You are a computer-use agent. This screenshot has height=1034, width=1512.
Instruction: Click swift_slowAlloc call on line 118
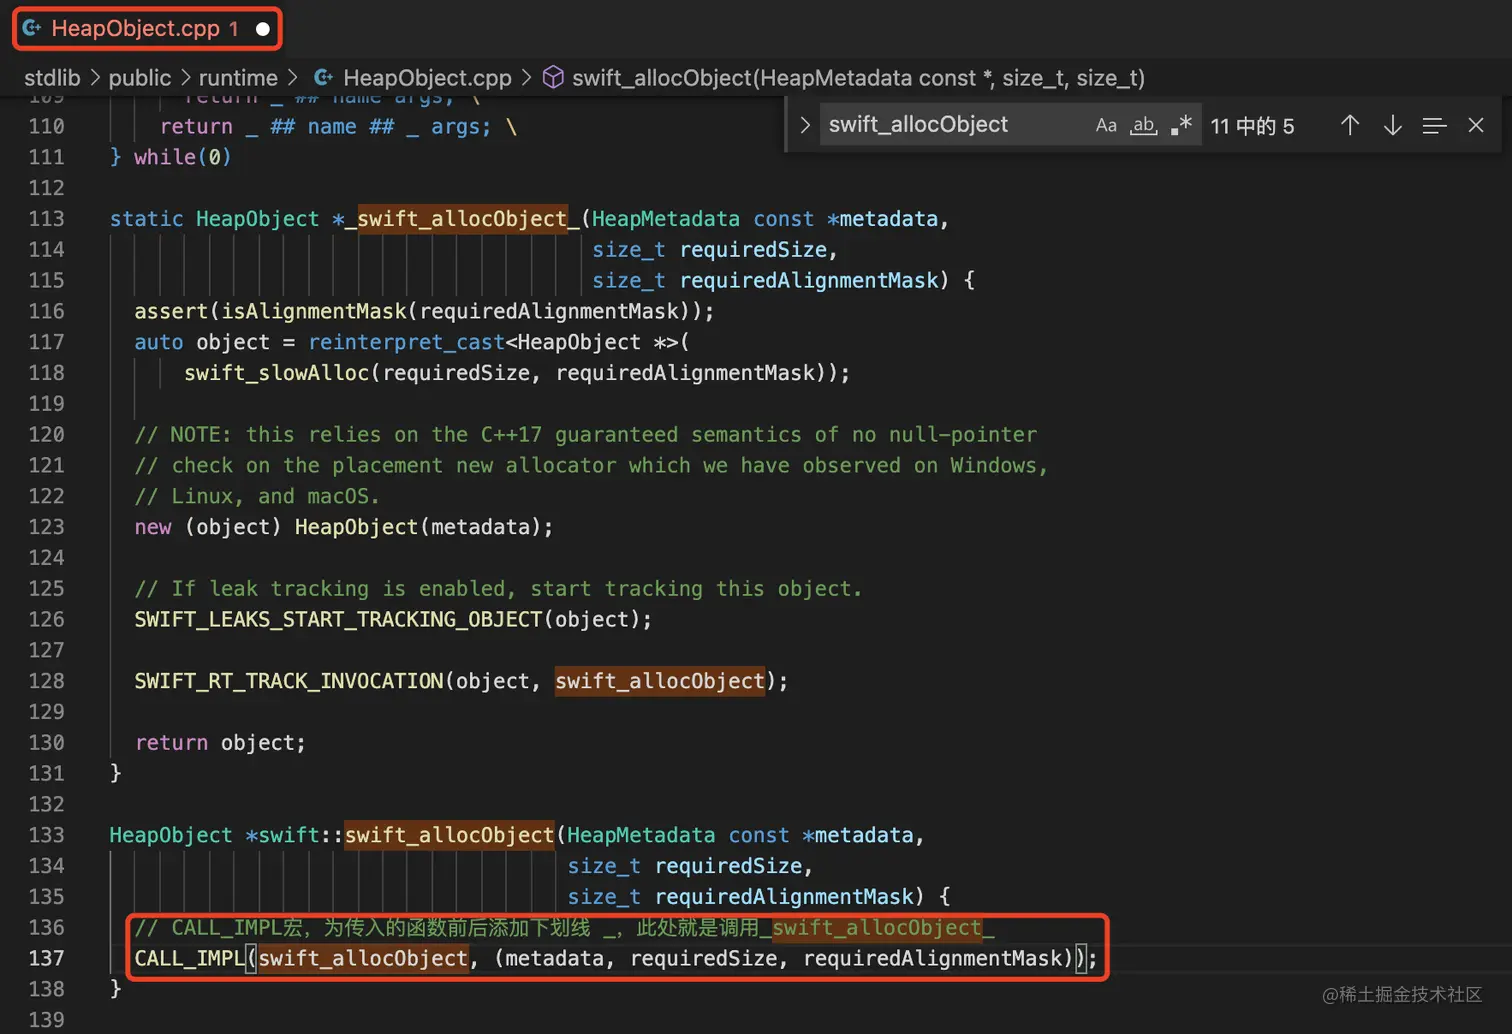click(x=276, y=373)
